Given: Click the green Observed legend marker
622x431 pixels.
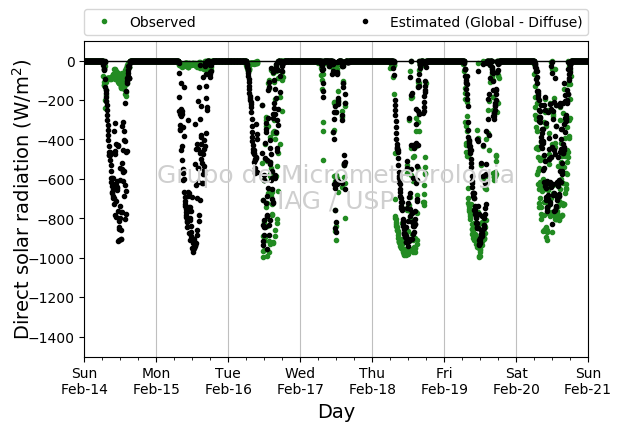Looking at the screenshot, I should 104,22.
